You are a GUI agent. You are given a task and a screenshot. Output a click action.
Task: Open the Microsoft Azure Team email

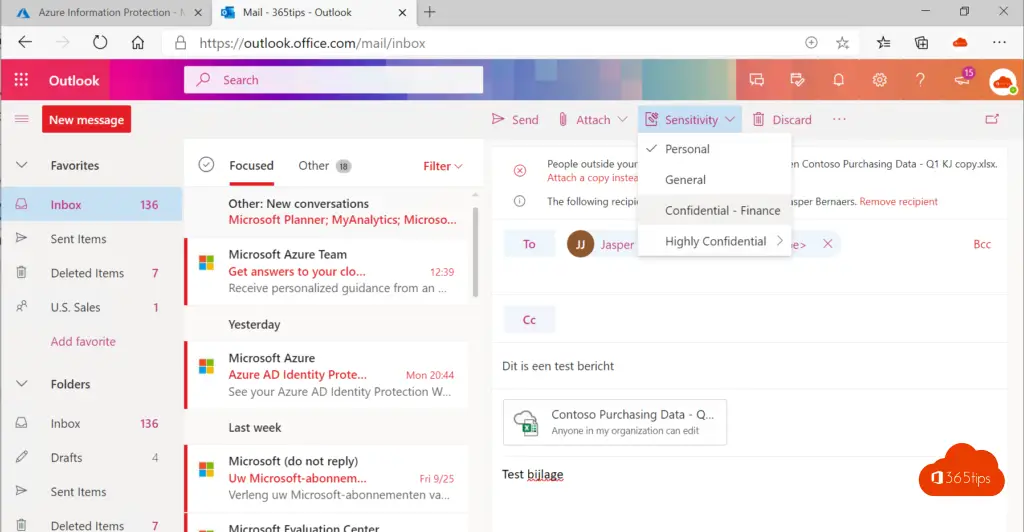click(327, 271)
